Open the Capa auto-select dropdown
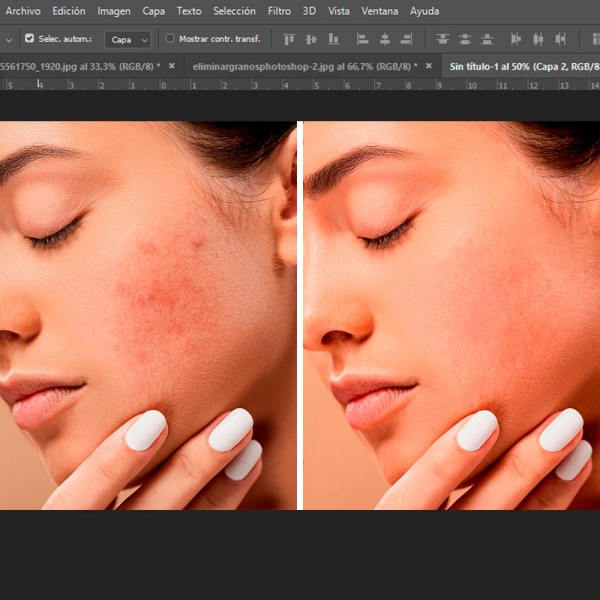The width and height of the screenshot is (600, 600). coord(128,40)
